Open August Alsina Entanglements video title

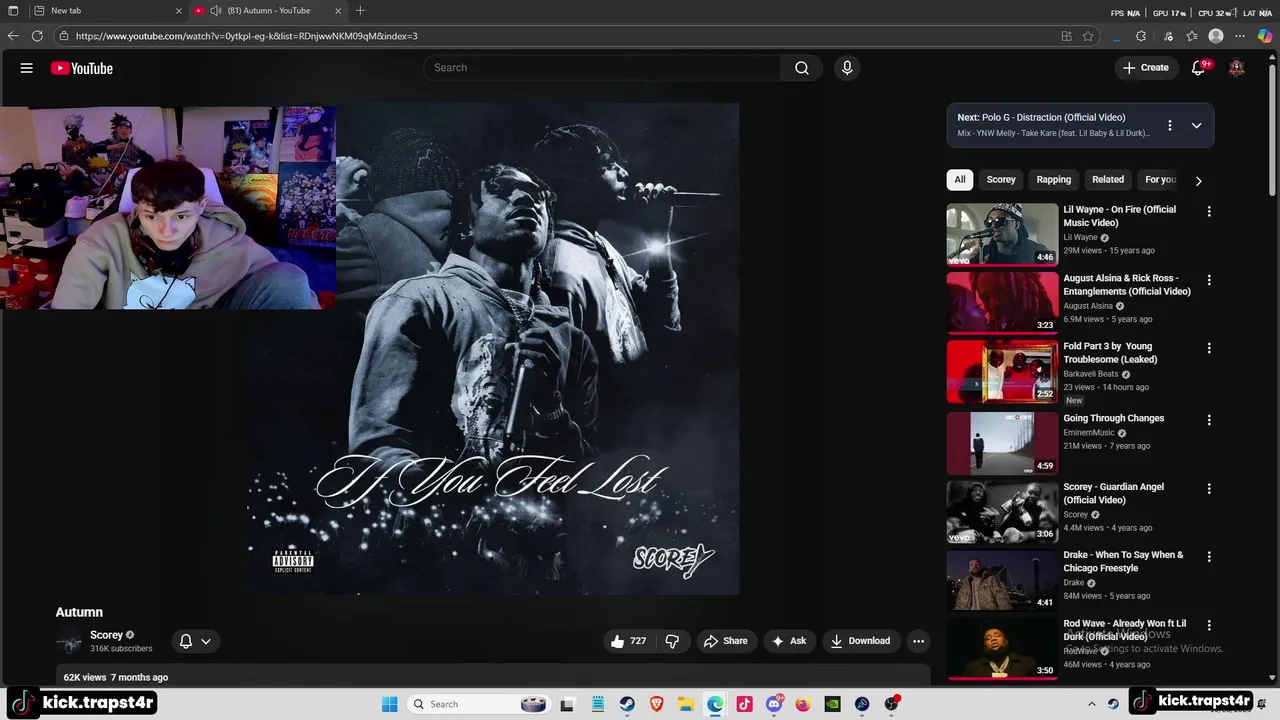tap(1126, 285)
